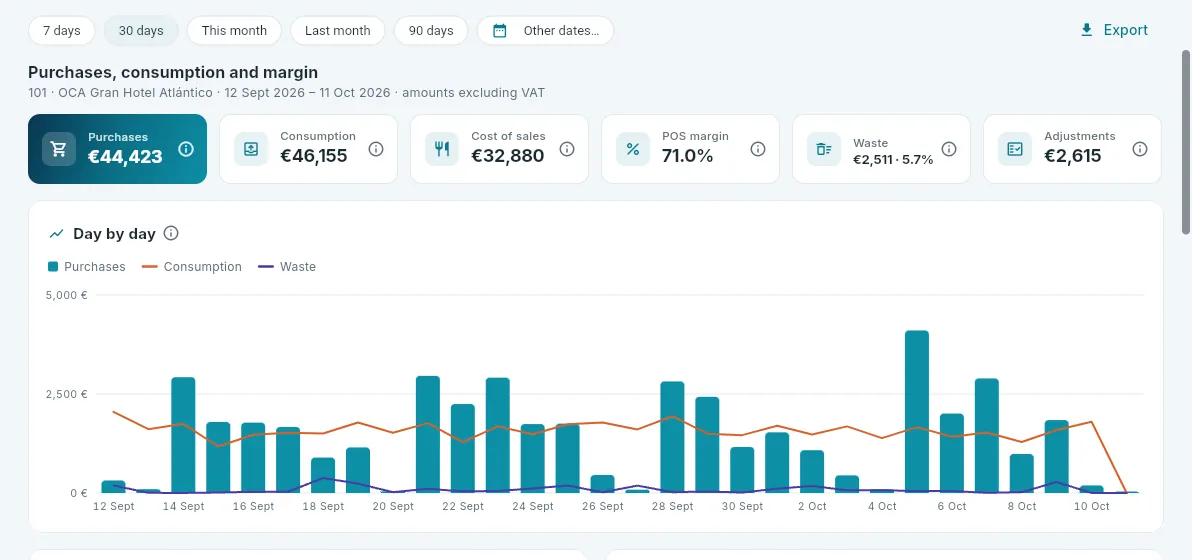The width and height of the screenshot is (1192, 560).
Task: Show info for the Waste card
Action: [x=949, y=149]
